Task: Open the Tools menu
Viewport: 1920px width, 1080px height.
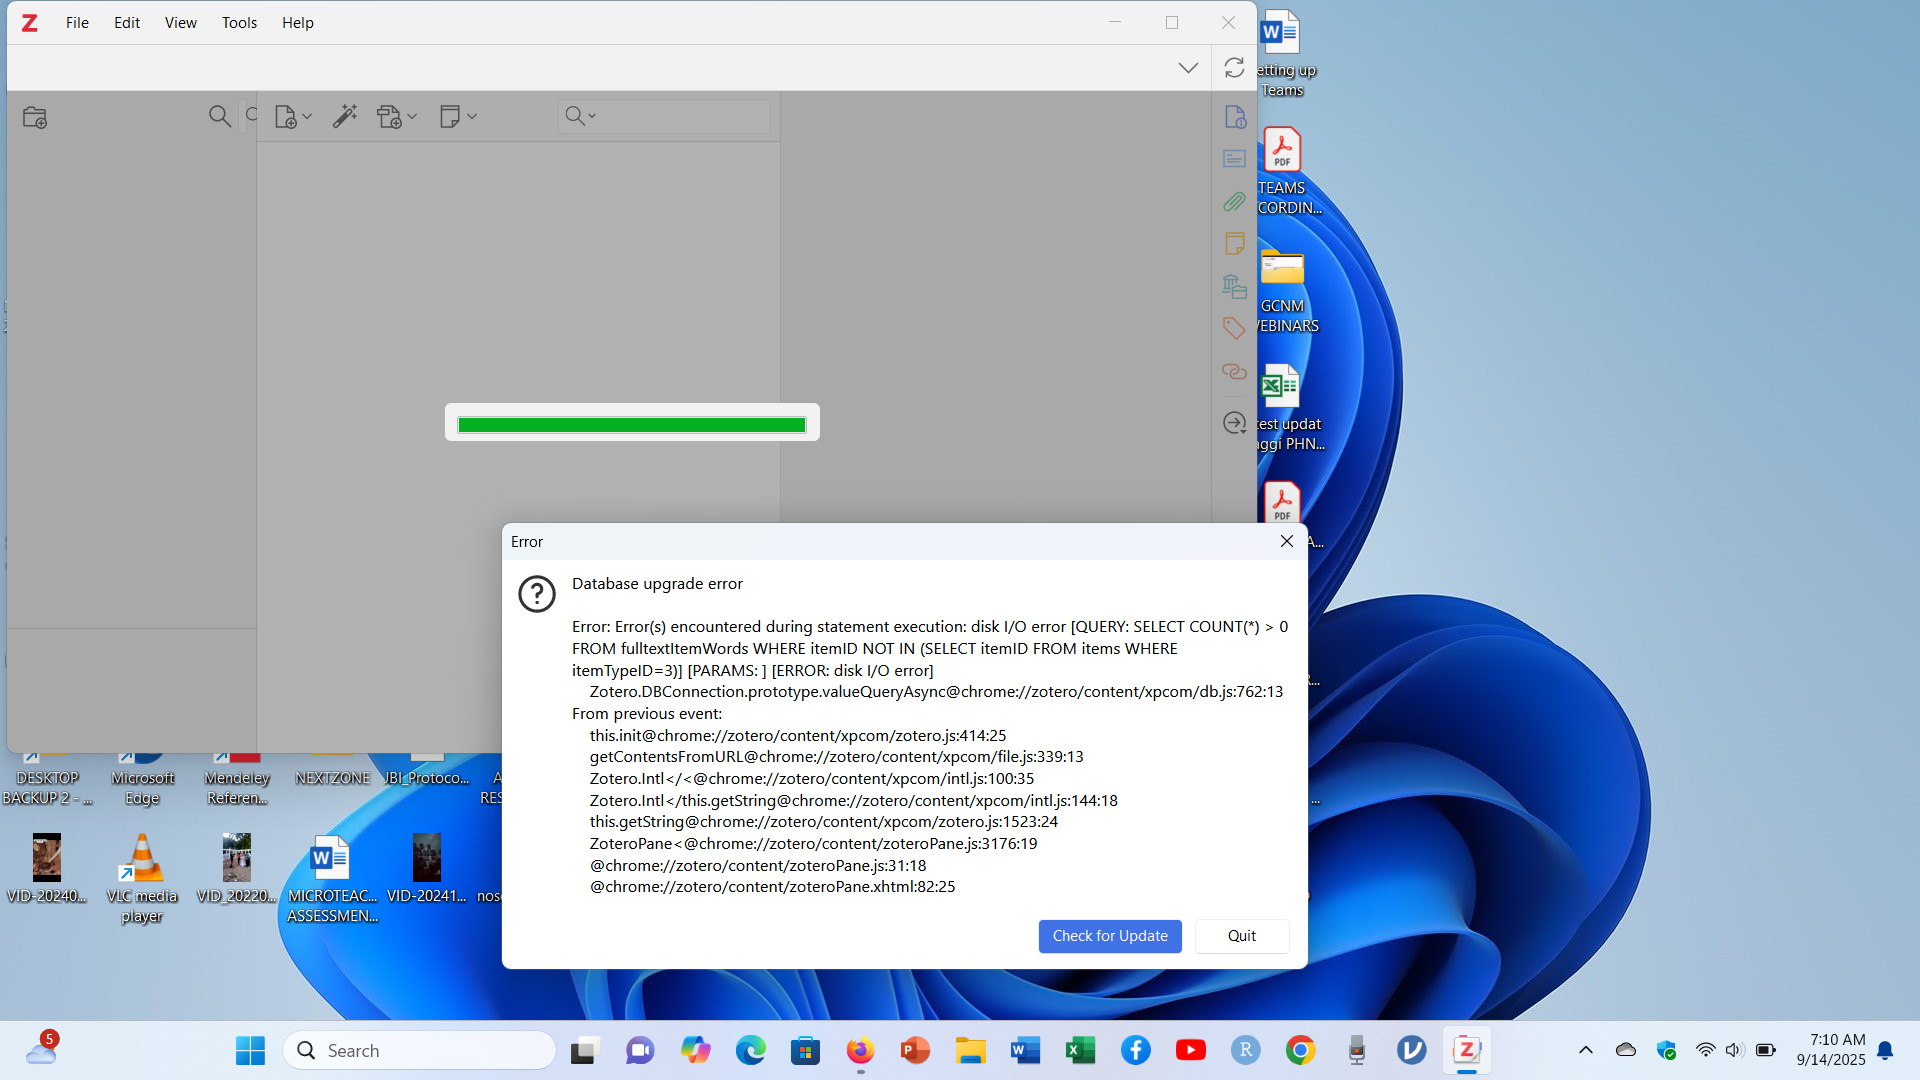Action: click(x=239, y=22)
